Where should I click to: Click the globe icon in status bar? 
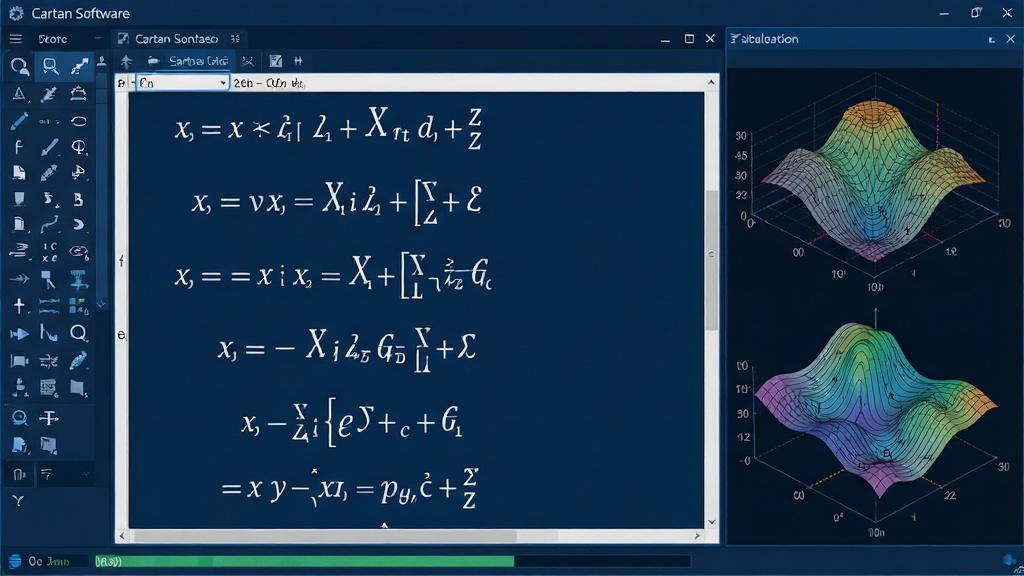pyautogui.click(x=14, y=561)
